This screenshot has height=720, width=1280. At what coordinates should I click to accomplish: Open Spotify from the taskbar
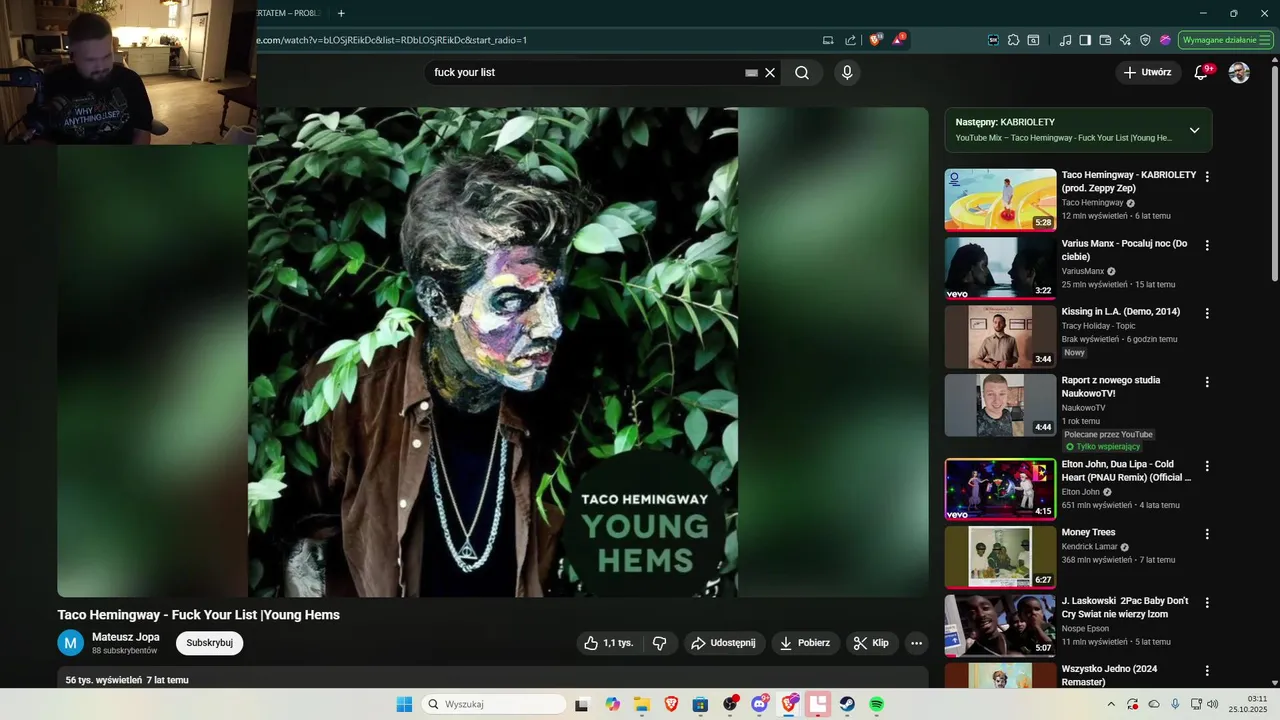click(x=876, y=704)
